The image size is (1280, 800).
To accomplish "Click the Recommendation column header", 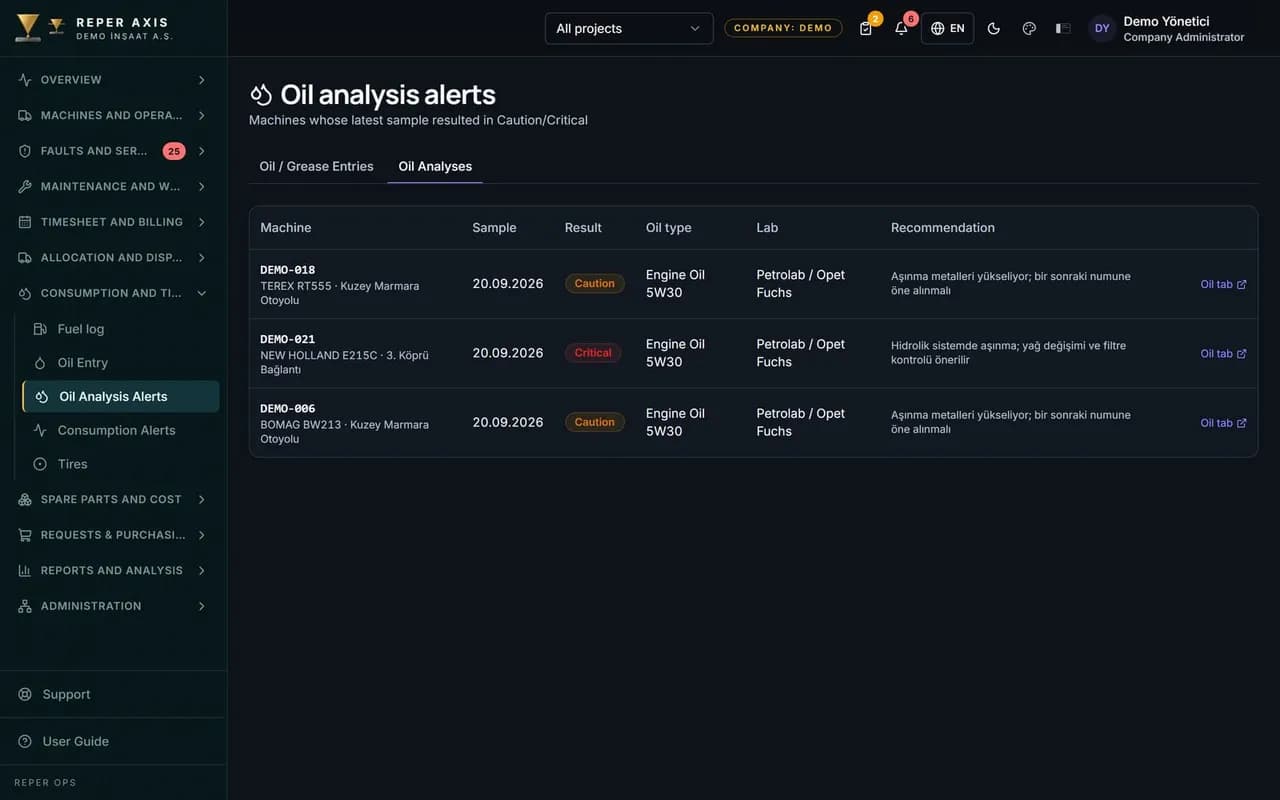I will coord(943,228).
